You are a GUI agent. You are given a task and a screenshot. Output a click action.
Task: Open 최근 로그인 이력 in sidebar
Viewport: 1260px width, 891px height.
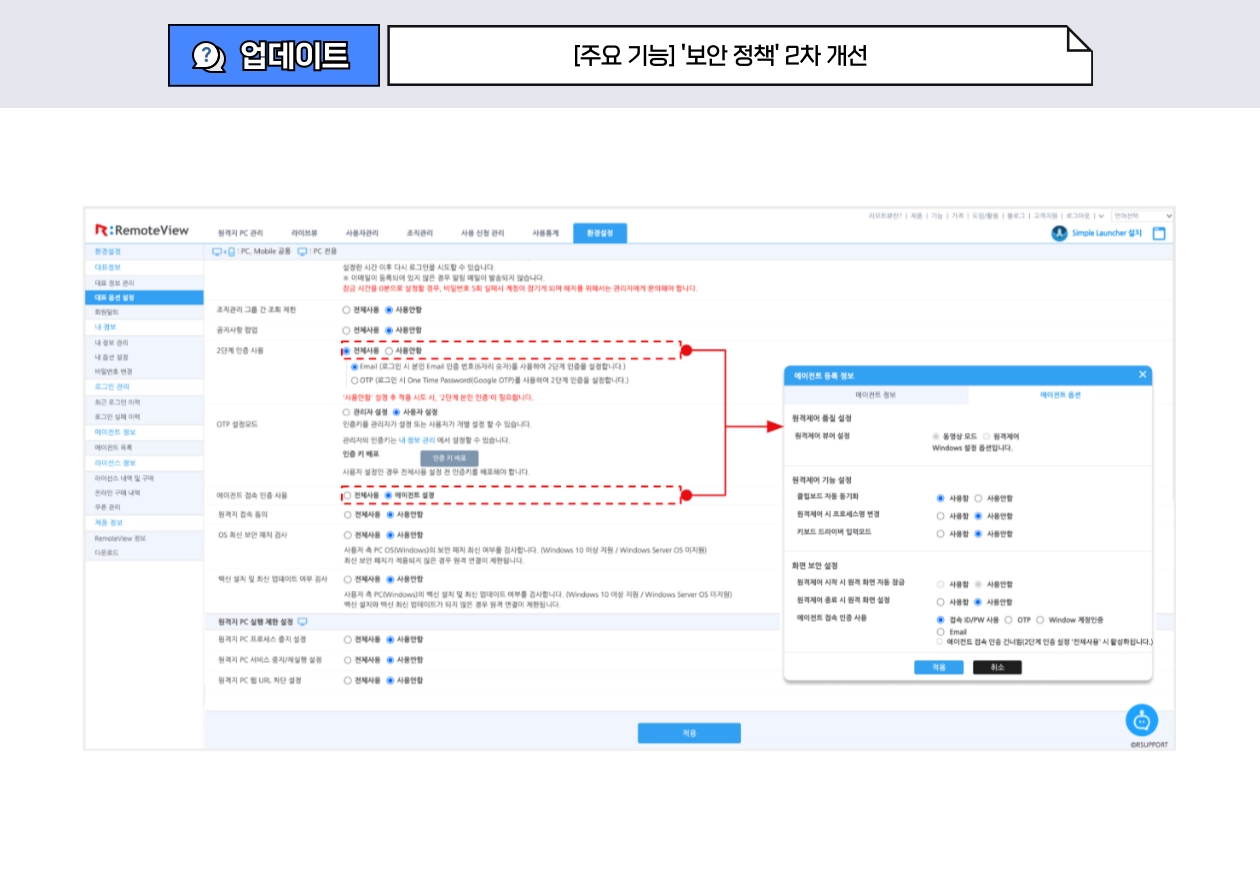(116, 401)
